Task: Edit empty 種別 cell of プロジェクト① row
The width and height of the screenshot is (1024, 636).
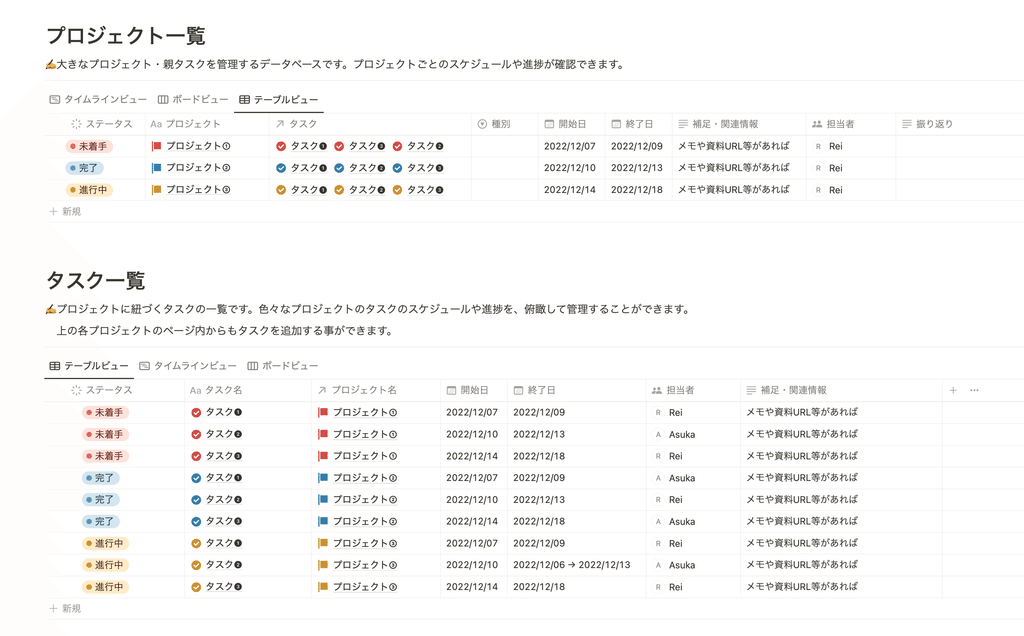Action: tap(505, 146)
